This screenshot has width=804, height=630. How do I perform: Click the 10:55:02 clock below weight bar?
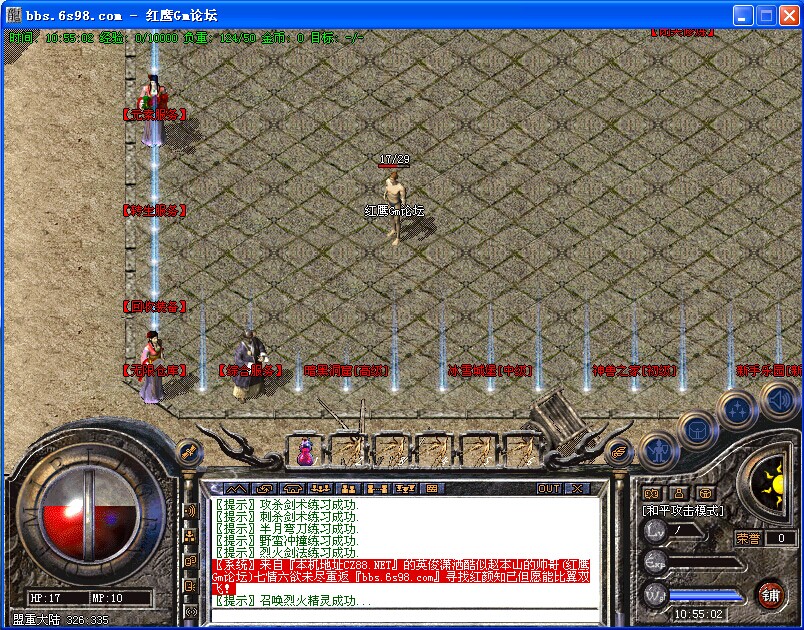698,614
